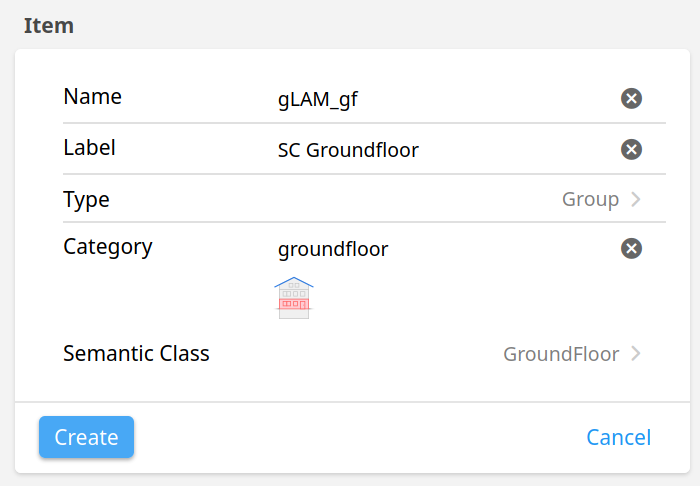Click the Category field label
Image resolution: width=700 pixels, height=486 pixels.
pos(108,247)
